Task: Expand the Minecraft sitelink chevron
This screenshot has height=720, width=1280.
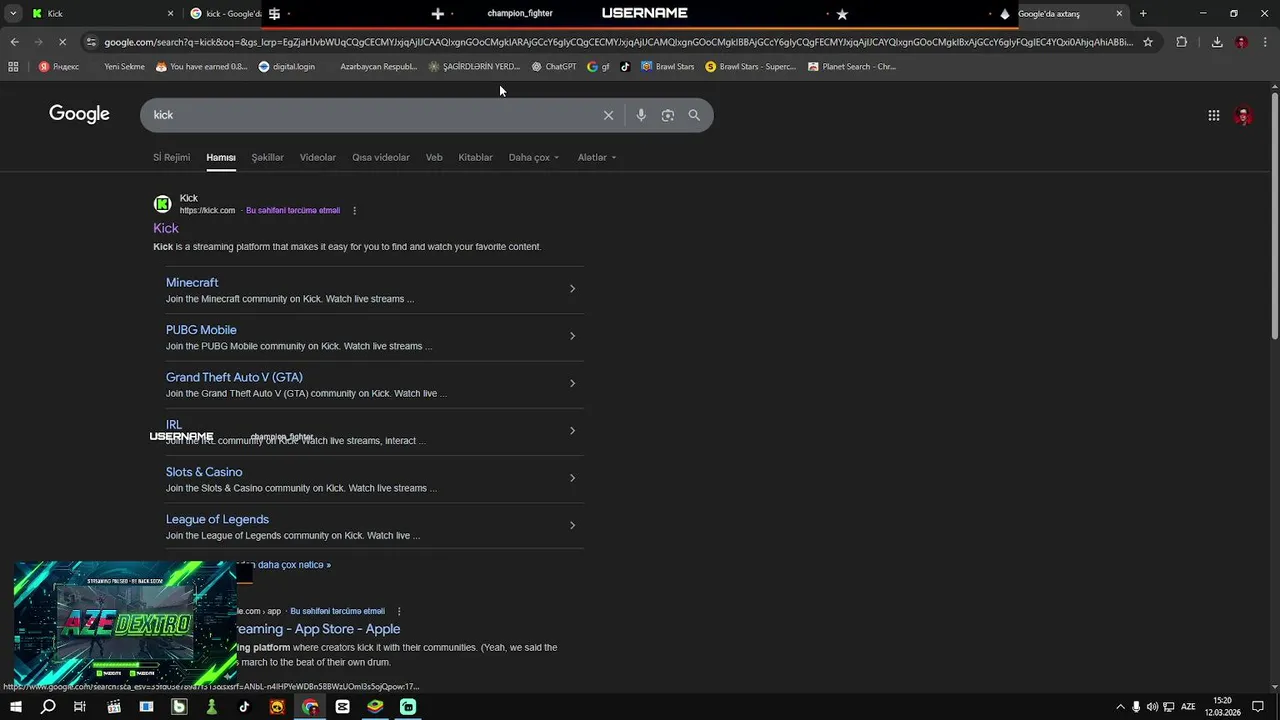Action: click(x=572, y=289)
